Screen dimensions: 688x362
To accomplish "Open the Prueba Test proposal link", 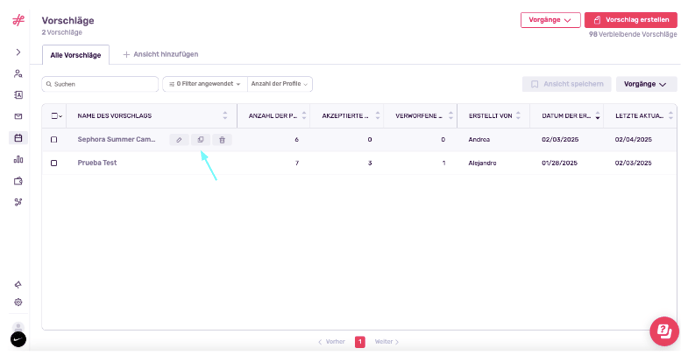I will pyautogui.click(x=97, y=163).
